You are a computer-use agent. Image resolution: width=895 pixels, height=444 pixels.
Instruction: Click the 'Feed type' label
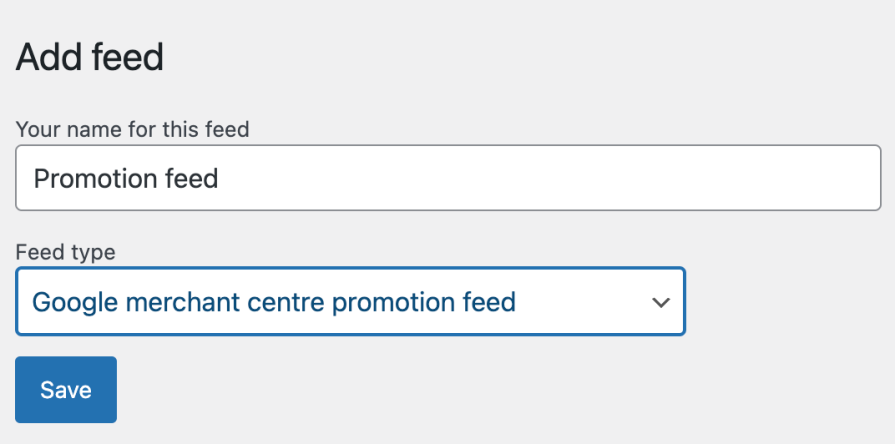[66, 252]
